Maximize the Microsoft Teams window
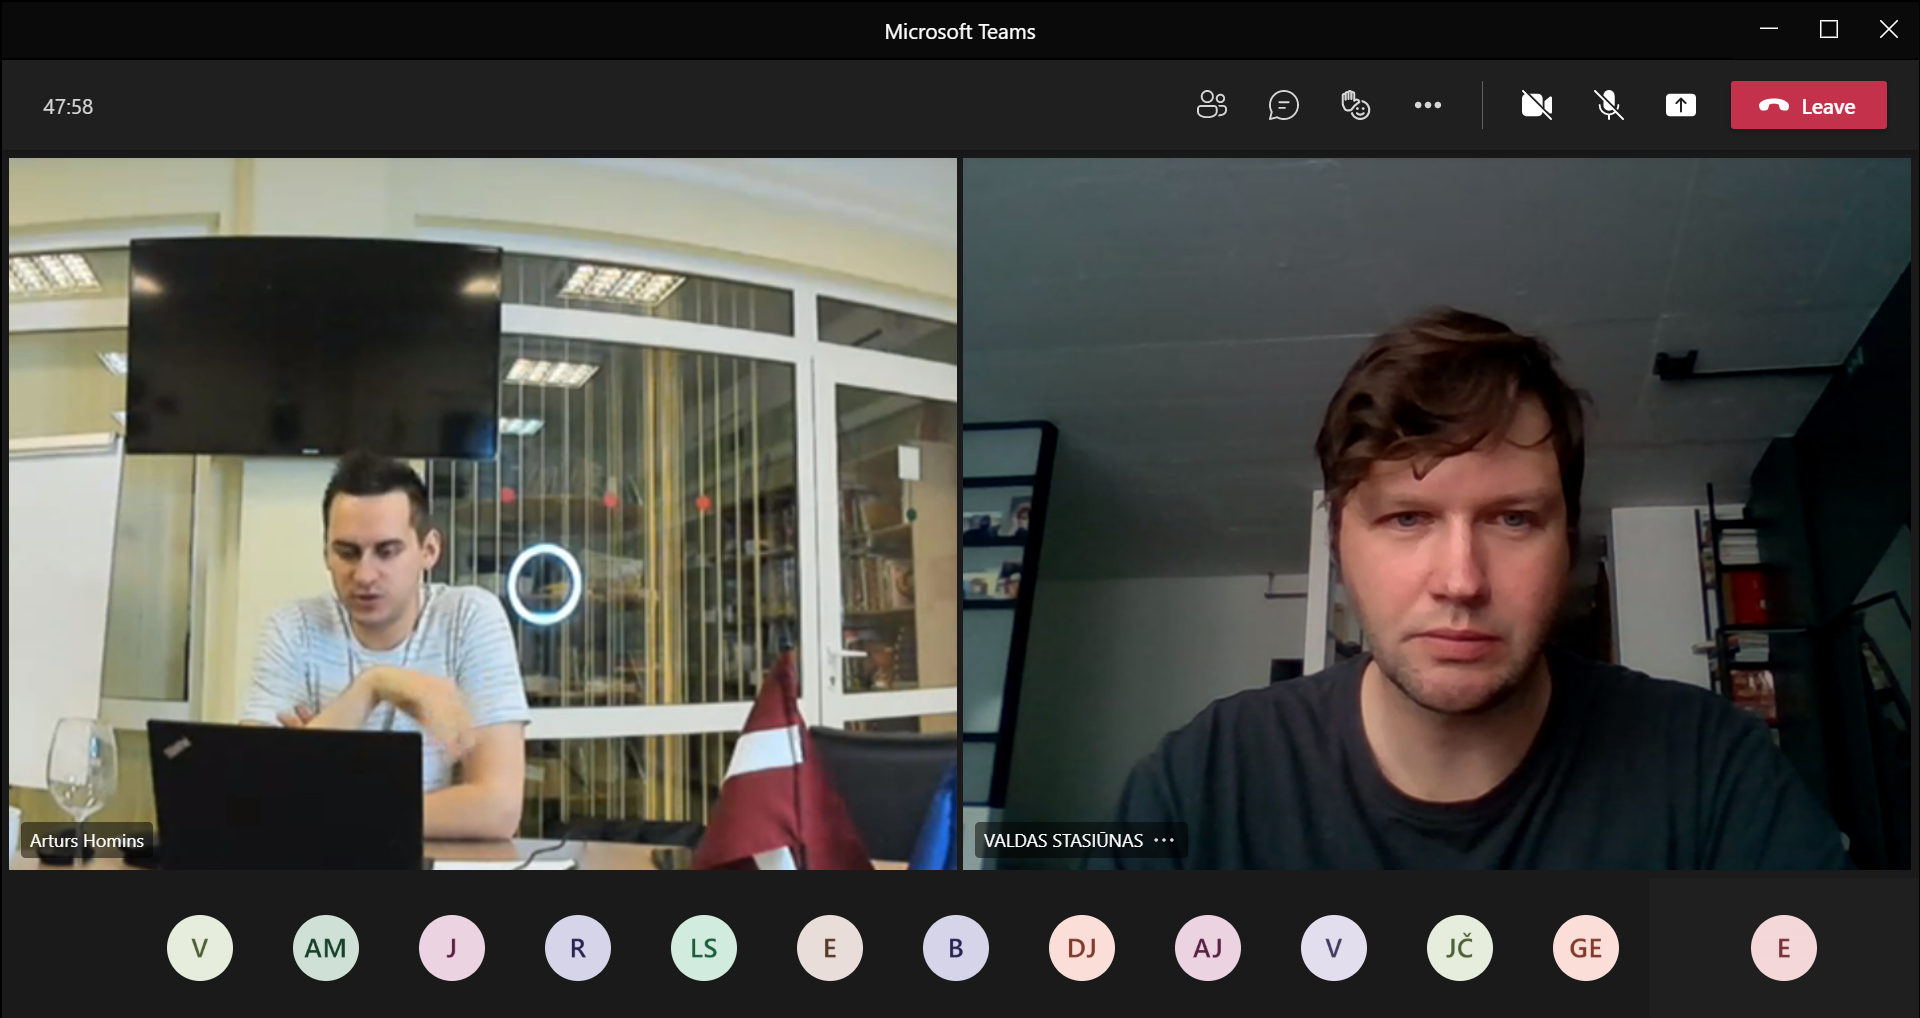Image resolution: width=1920 pixels, height=1018 pixels. (1829, 29)
